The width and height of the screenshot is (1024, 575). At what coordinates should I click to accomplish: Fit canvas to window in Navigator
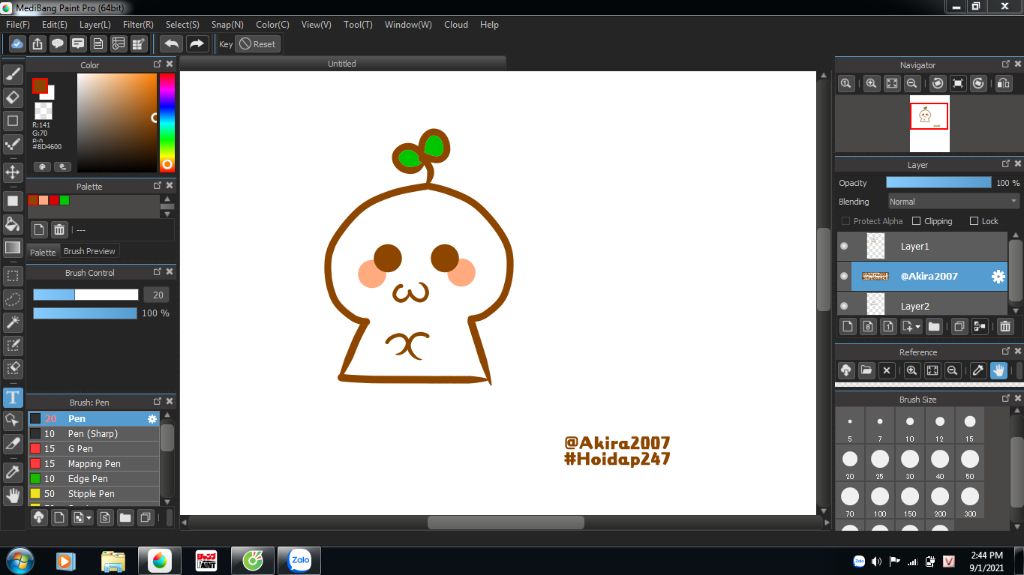(x=891, y=84)
